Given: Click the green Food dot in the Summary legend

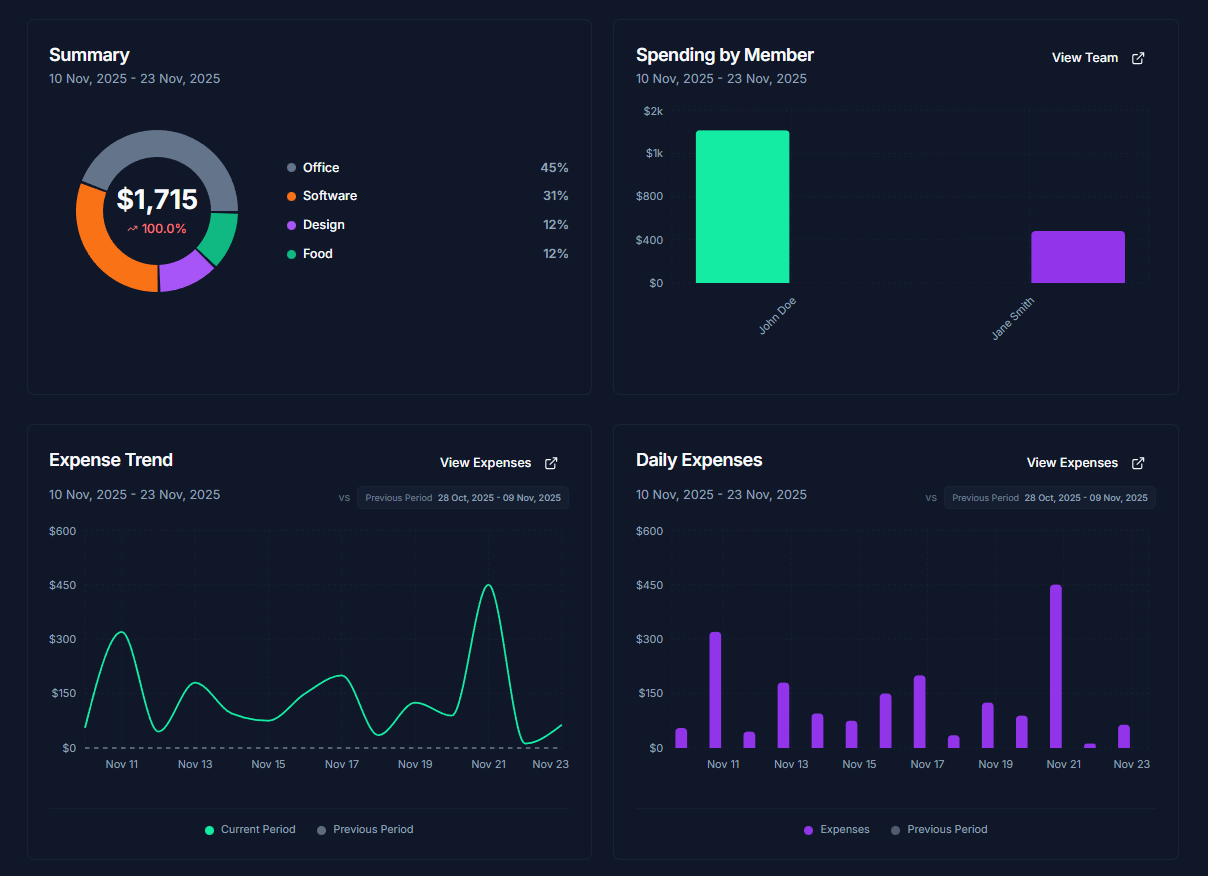Looking at the screenshot, I should coord(291,253).
